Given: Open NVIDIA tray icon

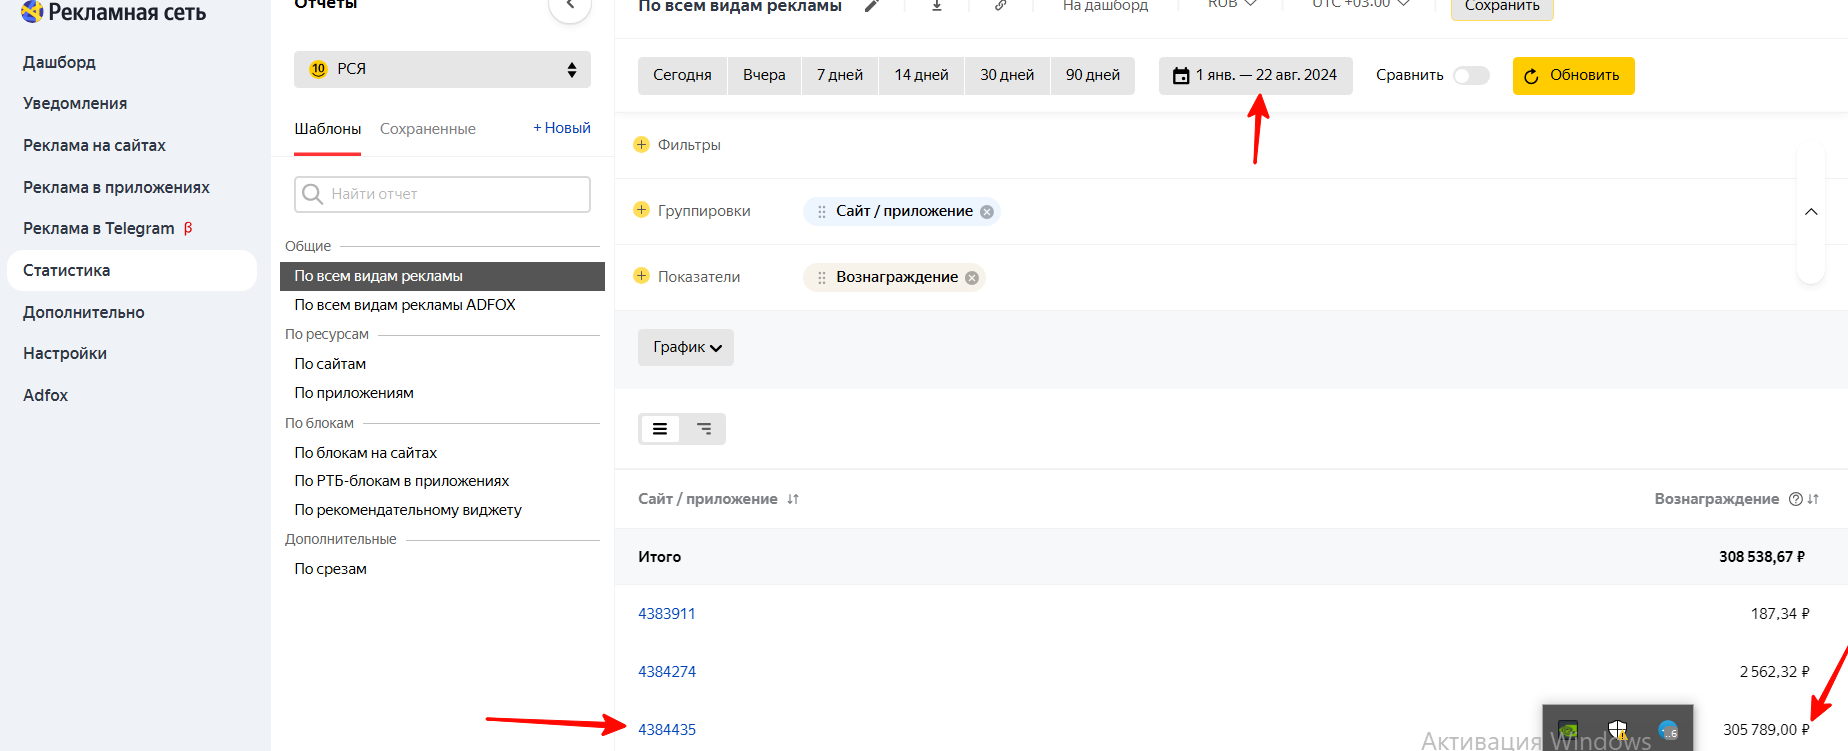Looking at the screenshot, I should 1568,730.
